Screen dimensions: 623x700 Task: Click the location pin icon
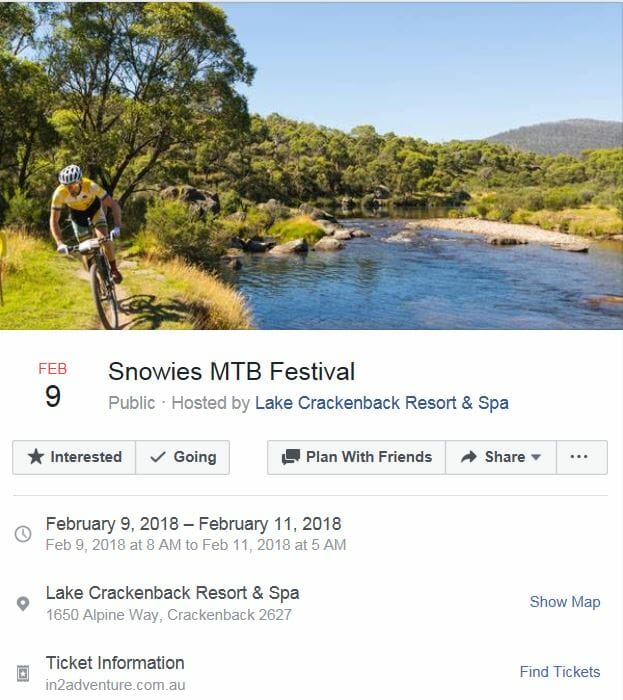coord(23,604)
